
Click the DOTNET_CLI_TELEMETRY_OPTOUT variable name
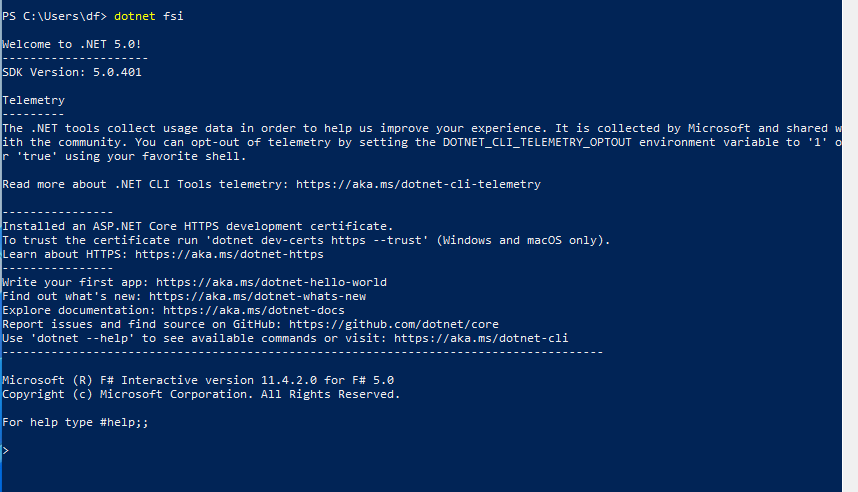pyautogui.click(x=537, y=142)
